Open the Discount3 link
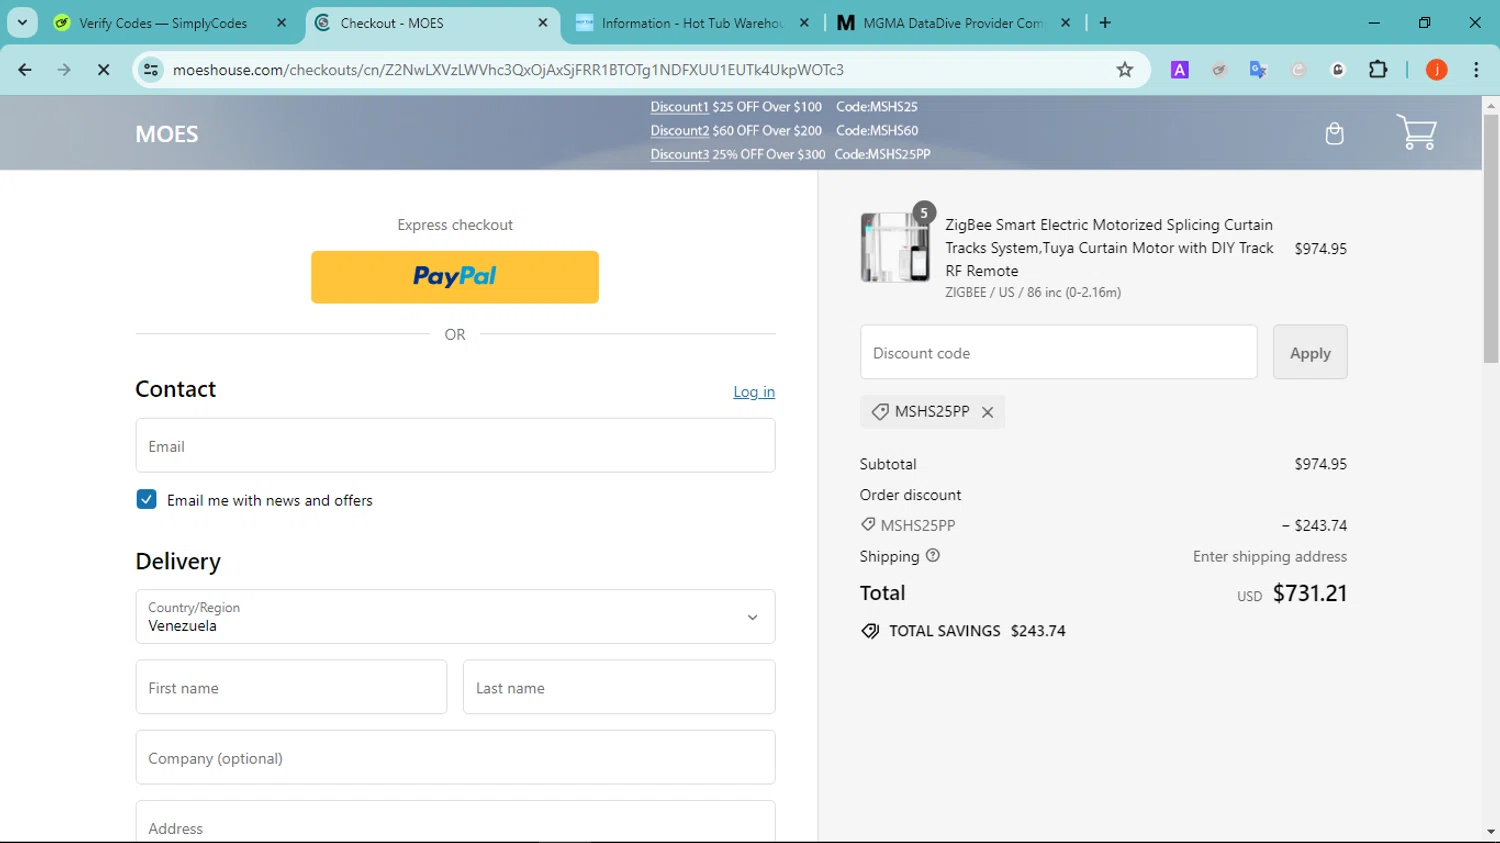Viewport: 1500px width, 843px height. point(679,155)
